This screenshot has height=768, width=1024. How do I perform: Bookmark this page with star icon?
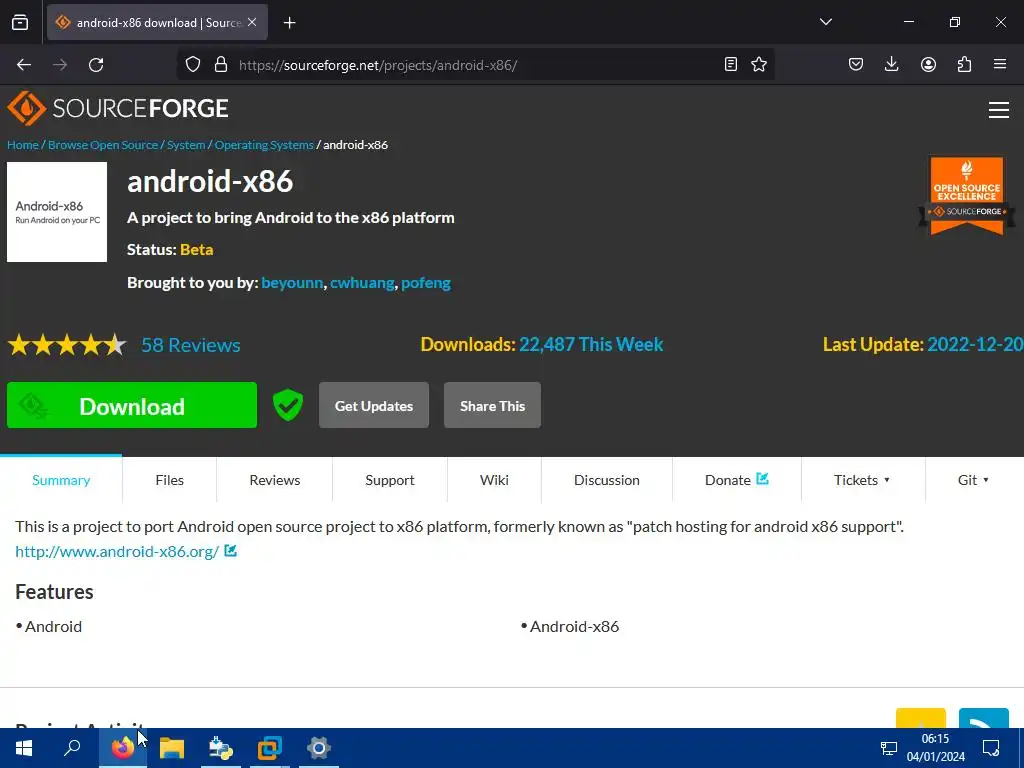point(759,64)
